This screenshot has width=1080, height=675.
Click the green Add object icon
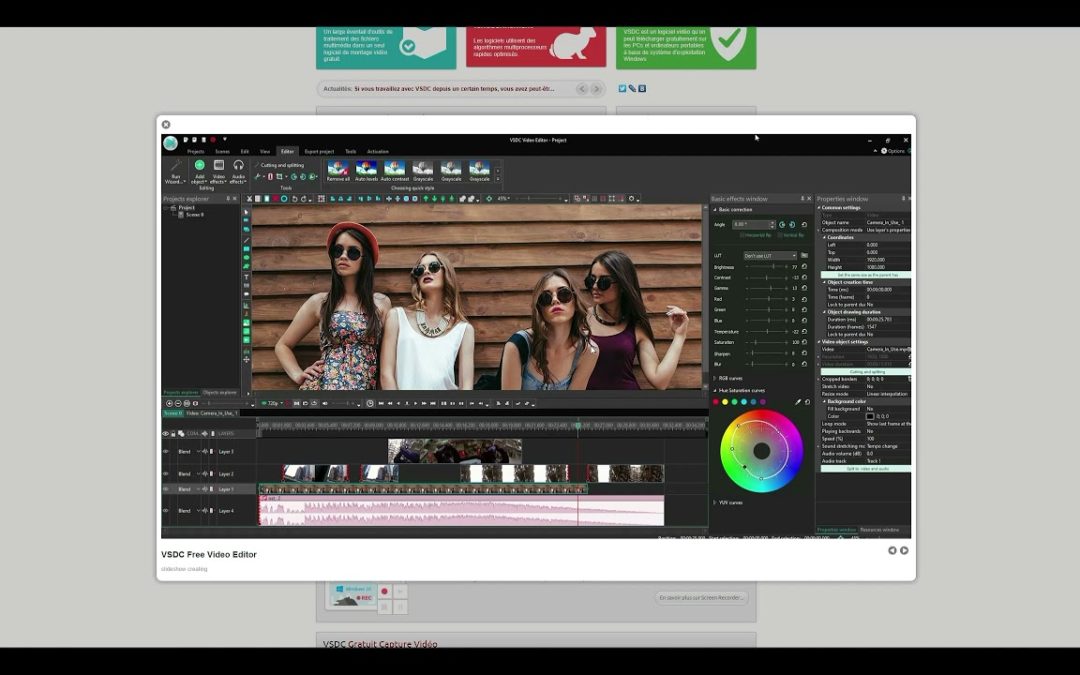click(199, 165)
